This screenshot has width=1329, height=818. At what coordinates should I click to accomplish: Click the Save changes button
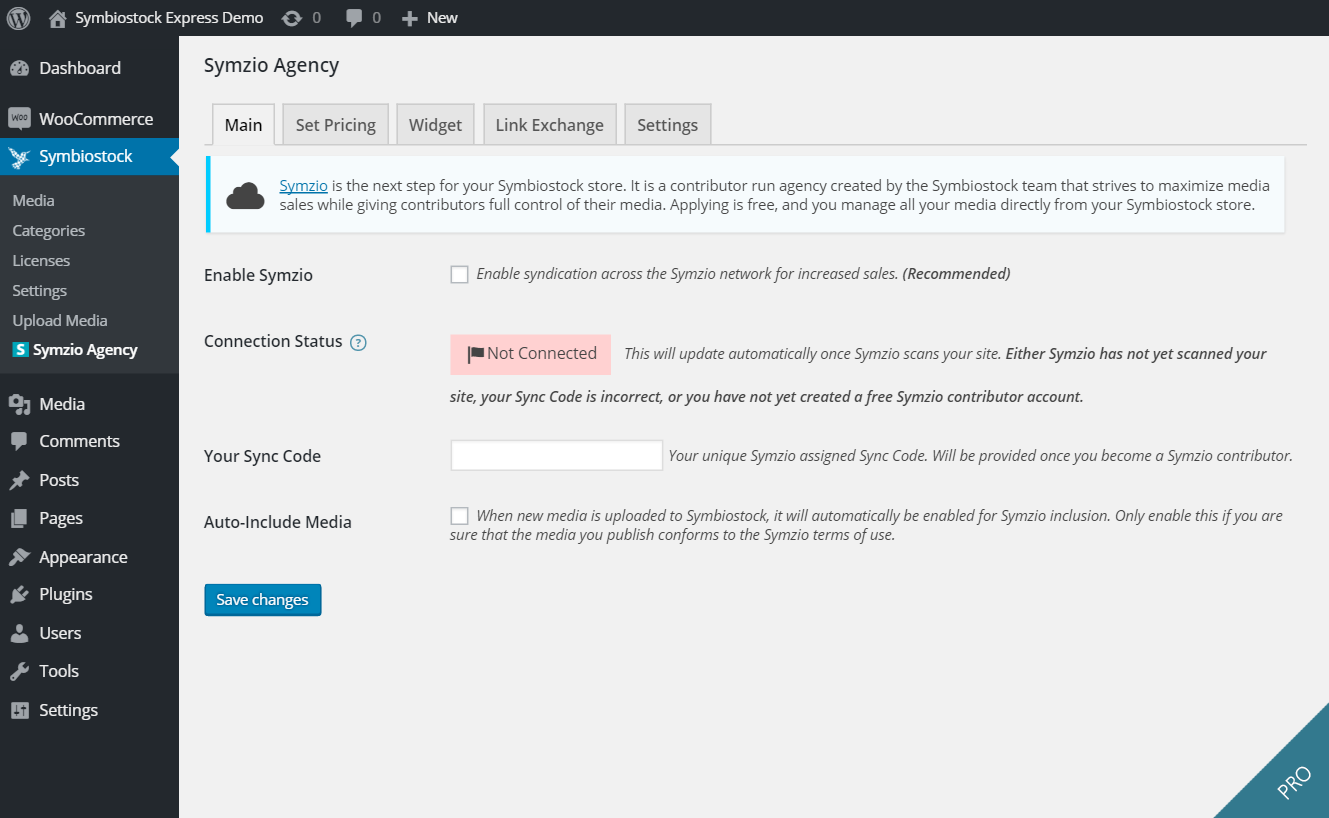(262, 600)
